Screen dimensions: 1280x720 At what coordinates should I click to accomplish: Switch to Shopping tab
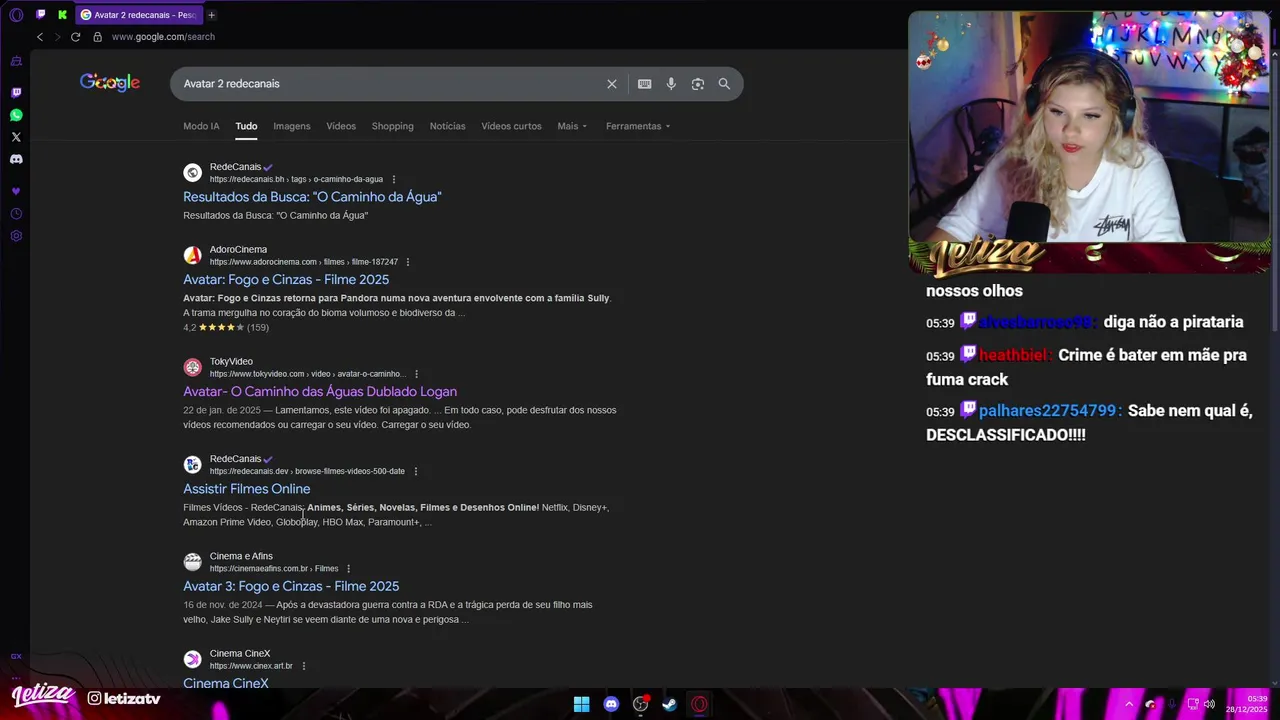point(392,126)
